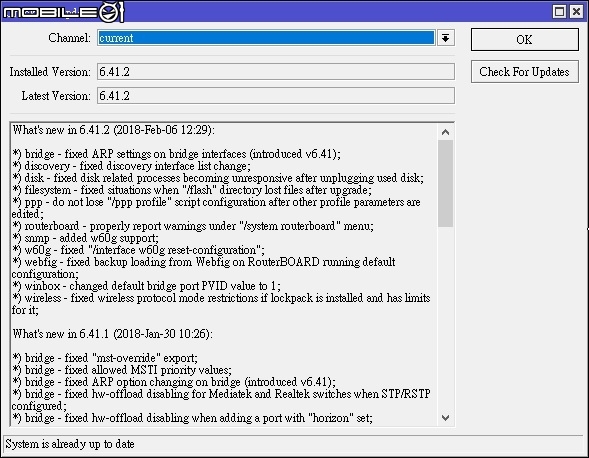Click "System is already up to date" status
589x458 pixels.
[x=70, y=444]
